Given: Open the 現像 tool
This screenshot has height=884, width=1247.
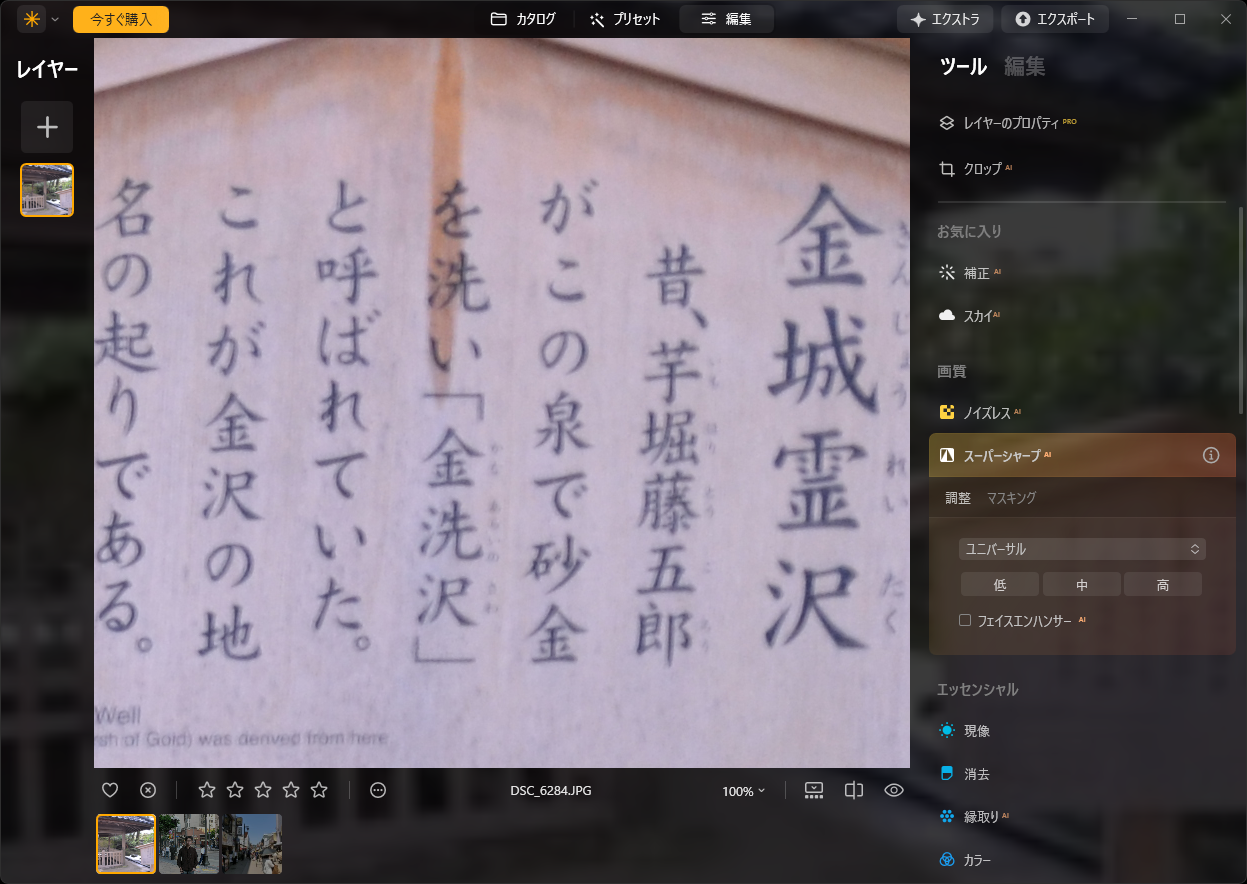Looking at the screenshot, I should [976, 730].
